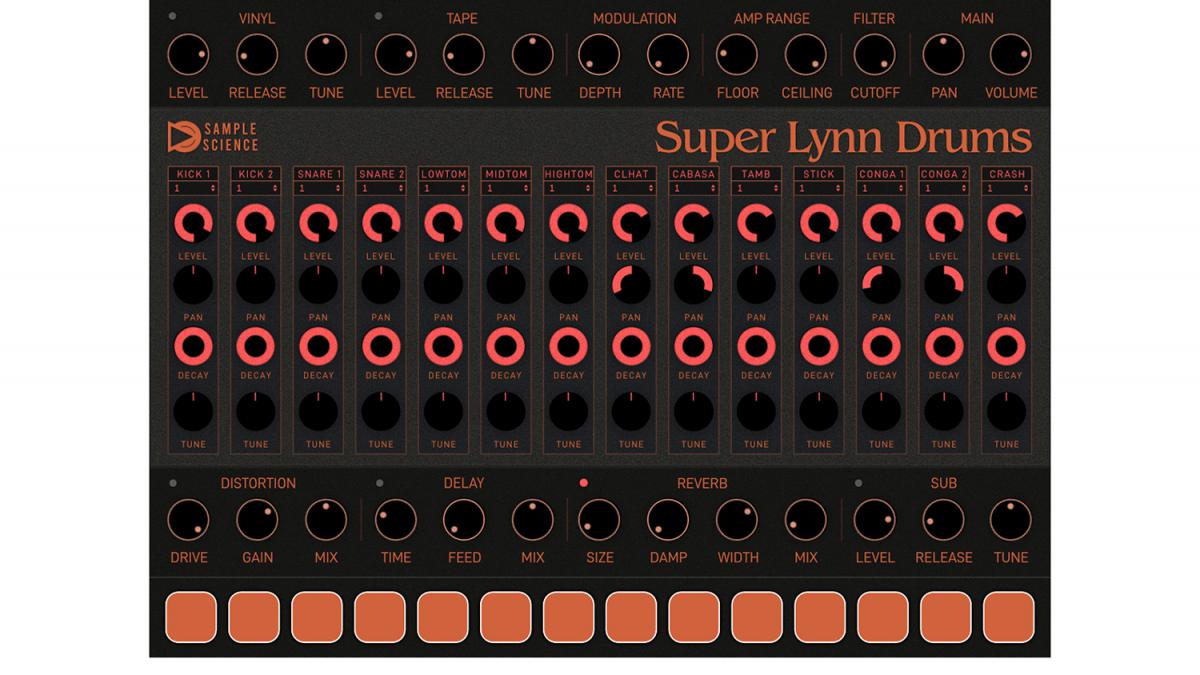Open the CONGA 1 sample dropdown
The width and height of the screenshot is (1200, 675).
tap(881, 188)
